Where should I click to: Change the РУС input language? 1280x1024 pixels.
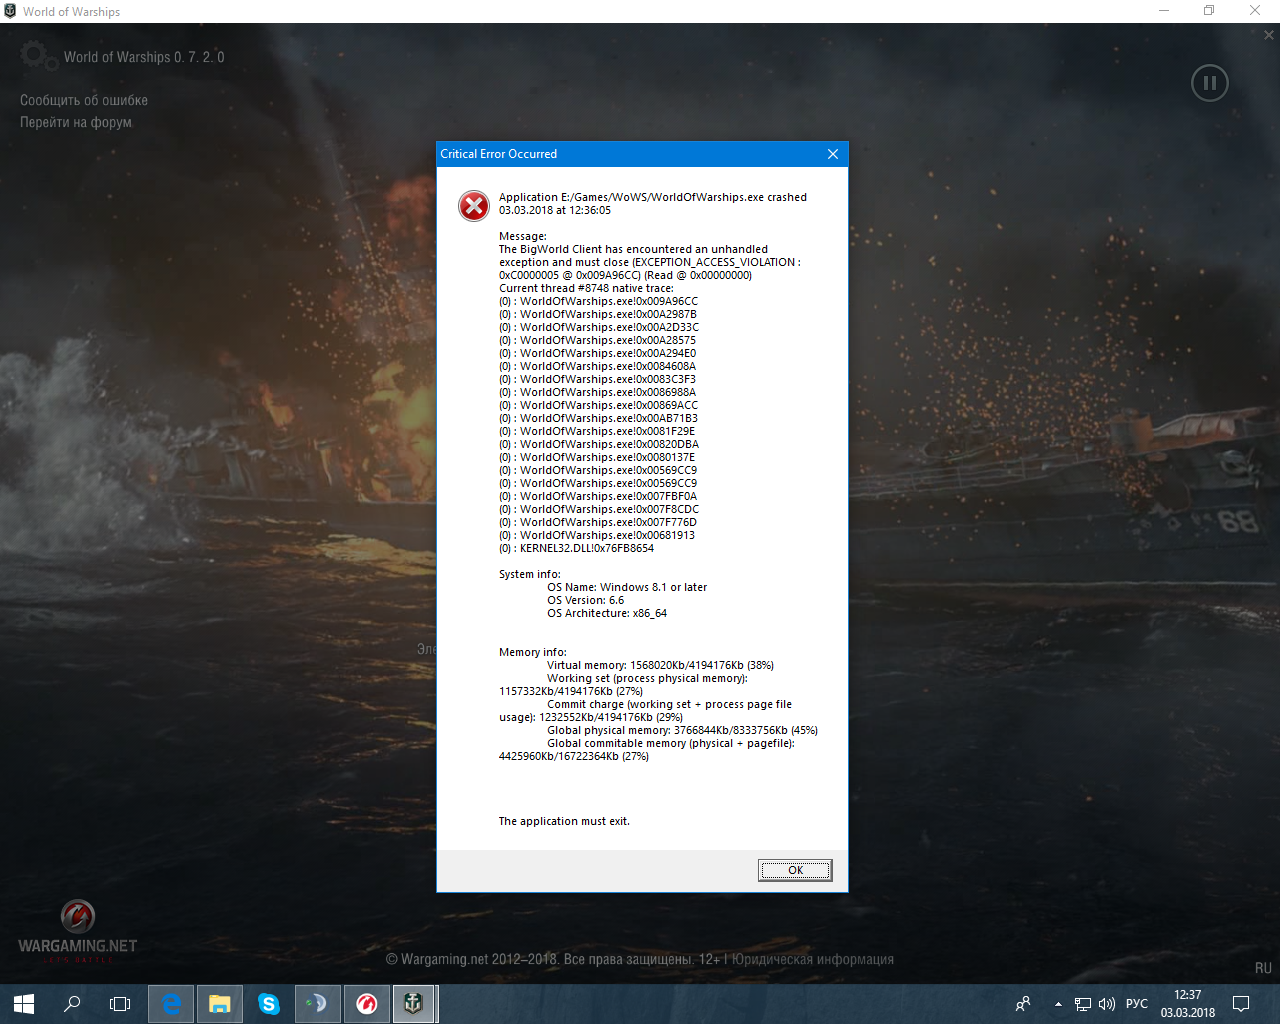(1137, 1004)
